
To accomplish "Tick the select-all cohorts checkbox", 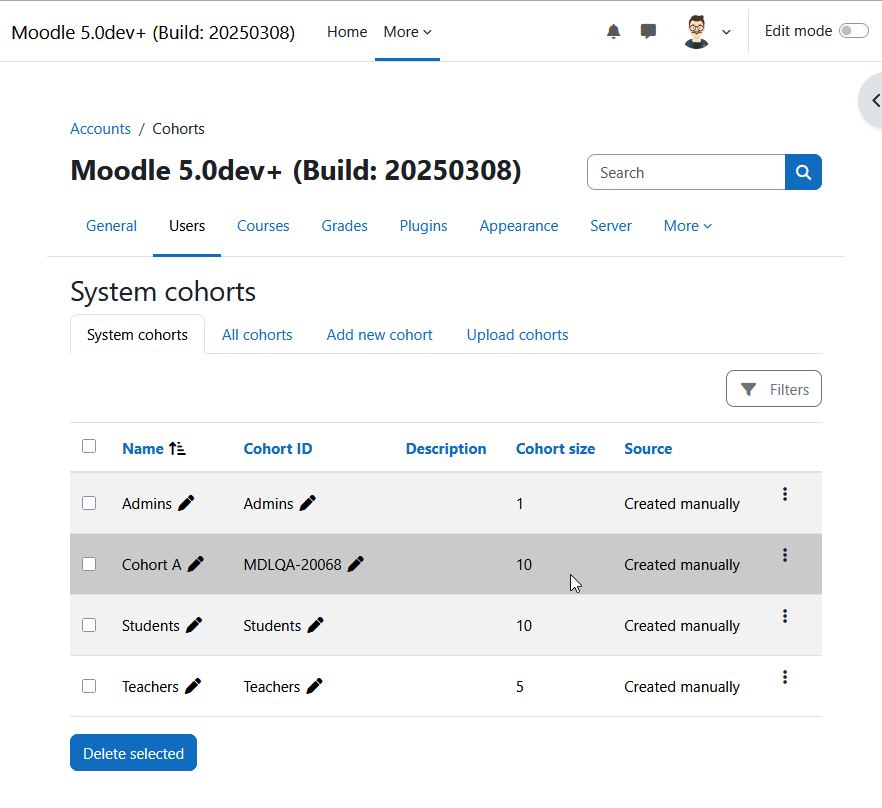I will click(89, 446).
